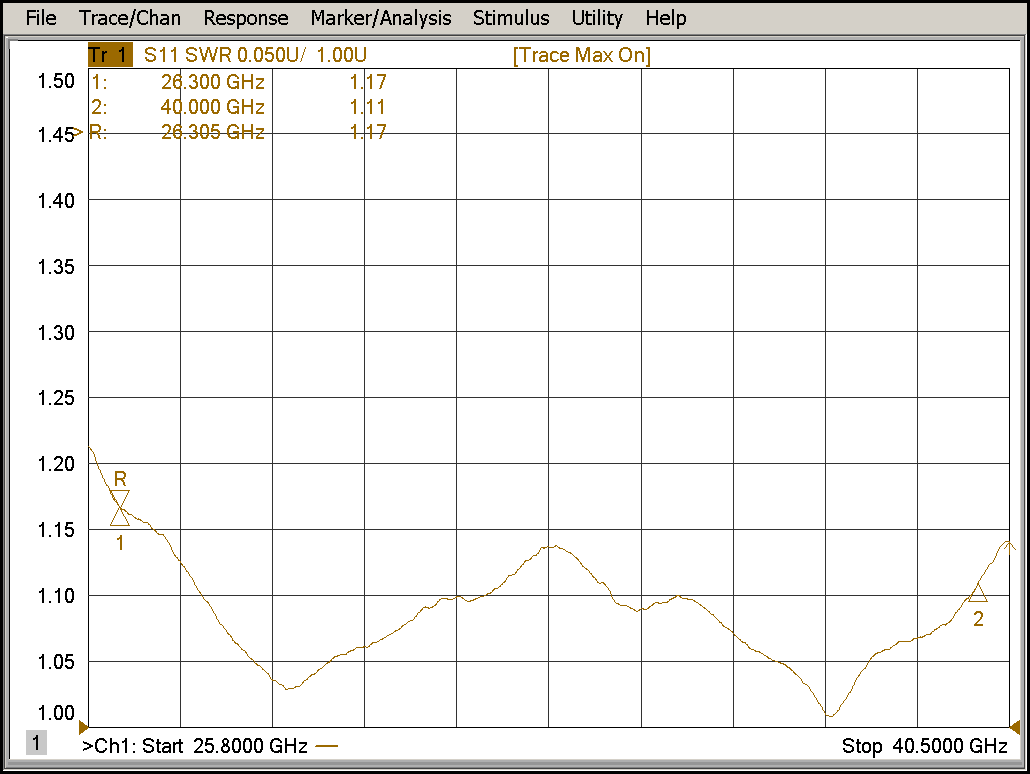This screenshot has width=1030, height=774.
Task: Select the Tr 1 trace label
Action: click(x=109, y=56)
